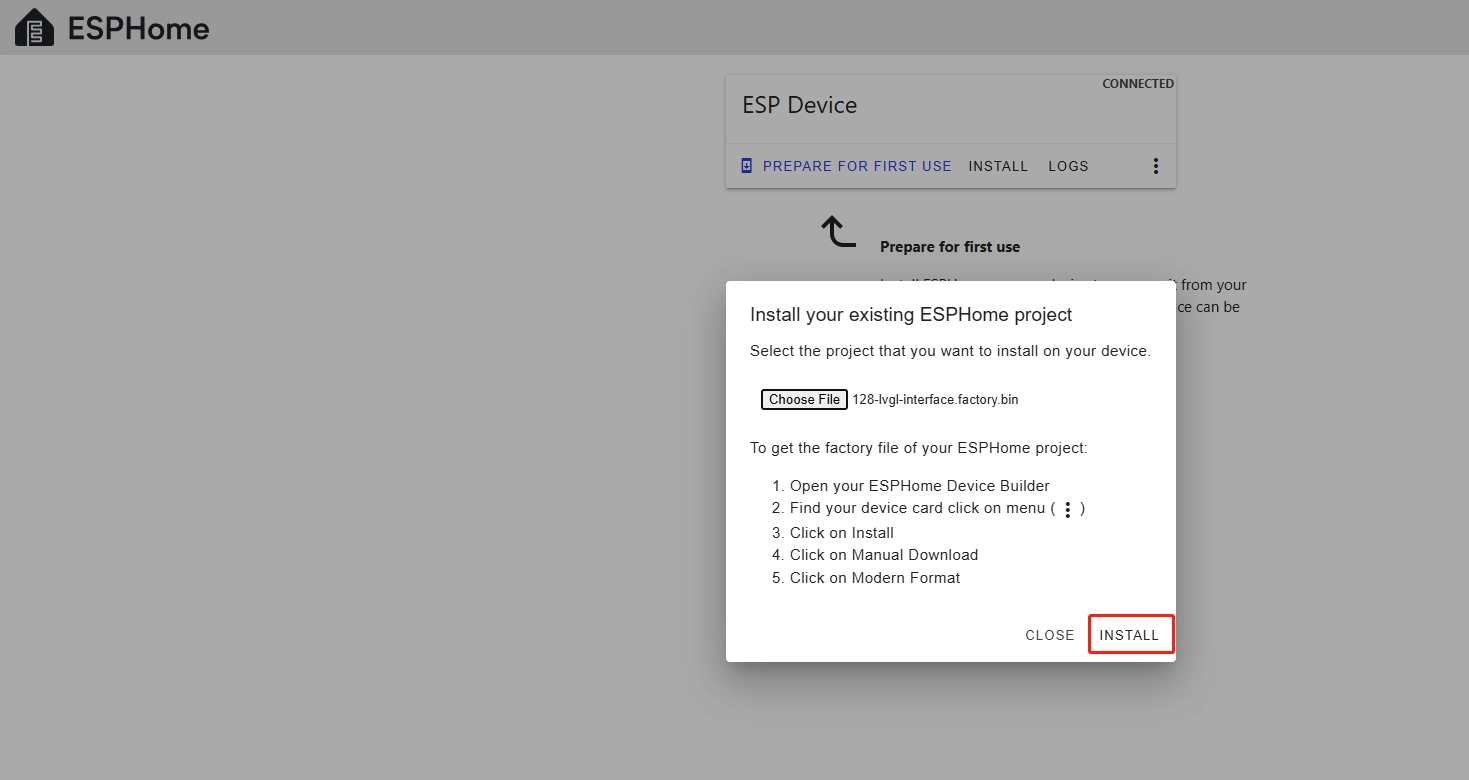This screenshot has height=780, width=1469.
Task: Click the Click on Manual Download step
Action: click(x=884, y=555)
